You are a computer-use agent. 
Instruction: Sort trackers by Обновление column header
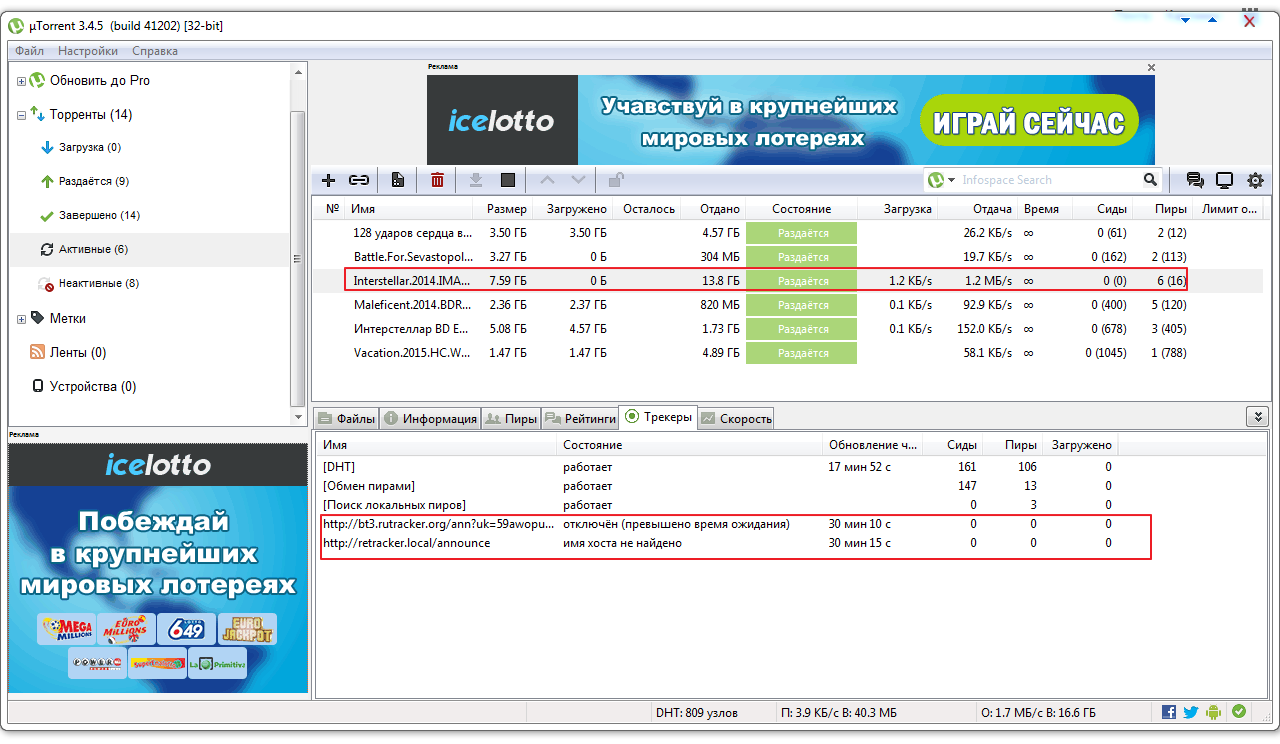[871, 445]
